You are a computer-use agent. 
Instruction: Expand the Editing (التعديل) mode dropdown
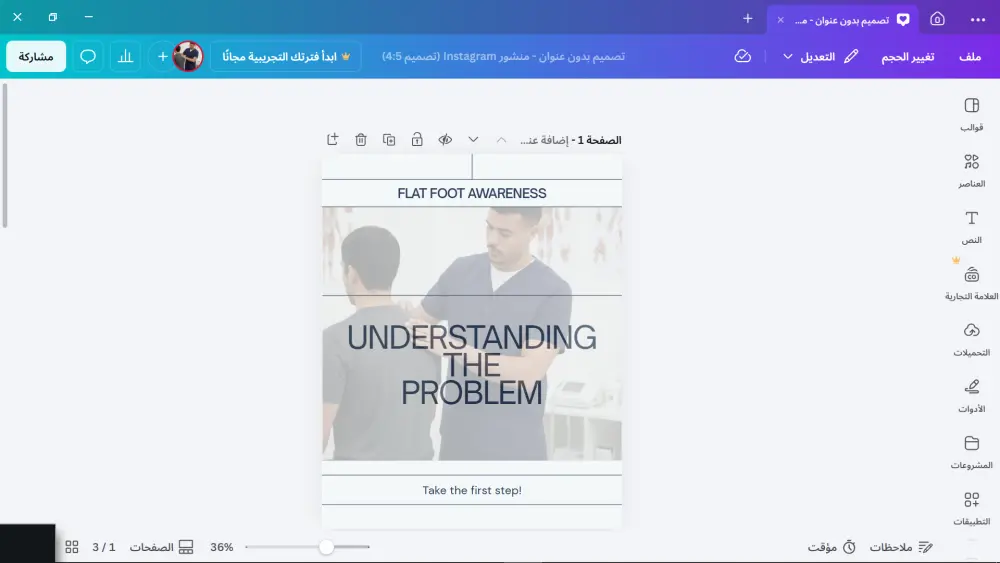click(820, 57)
